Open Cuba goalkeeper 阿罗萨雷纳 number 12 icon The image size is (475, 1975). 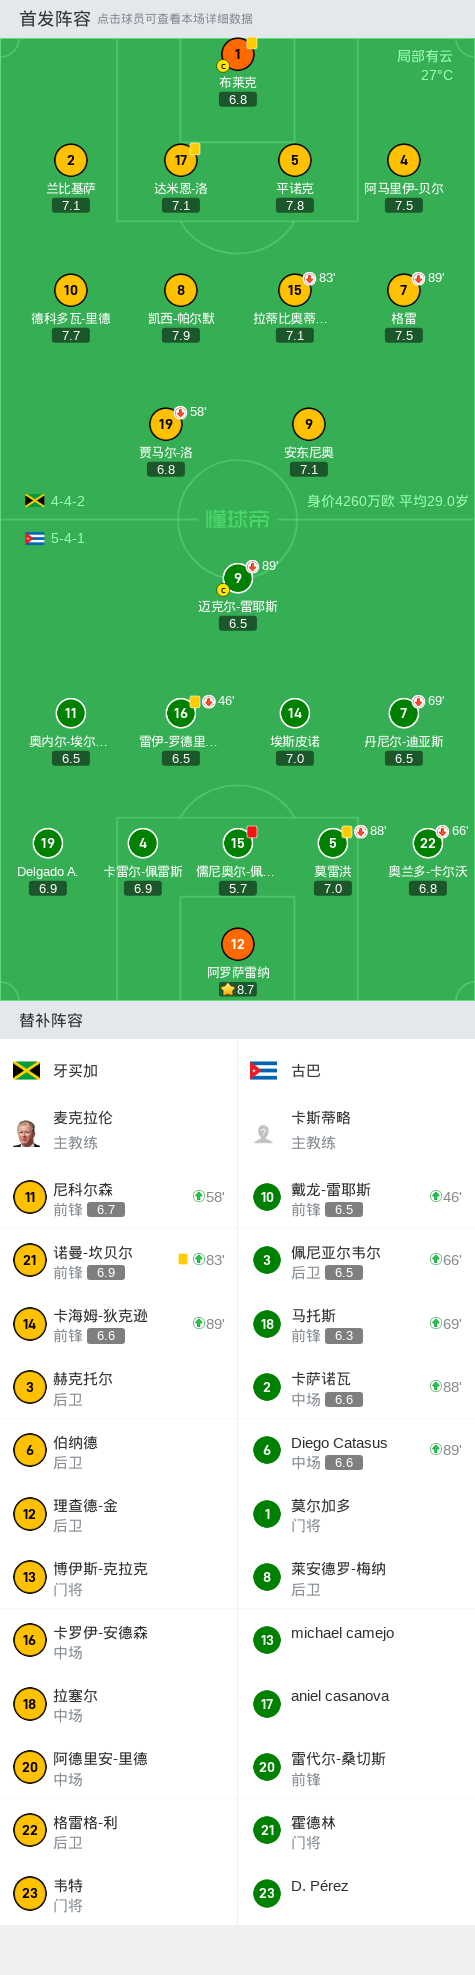[237, 944]
